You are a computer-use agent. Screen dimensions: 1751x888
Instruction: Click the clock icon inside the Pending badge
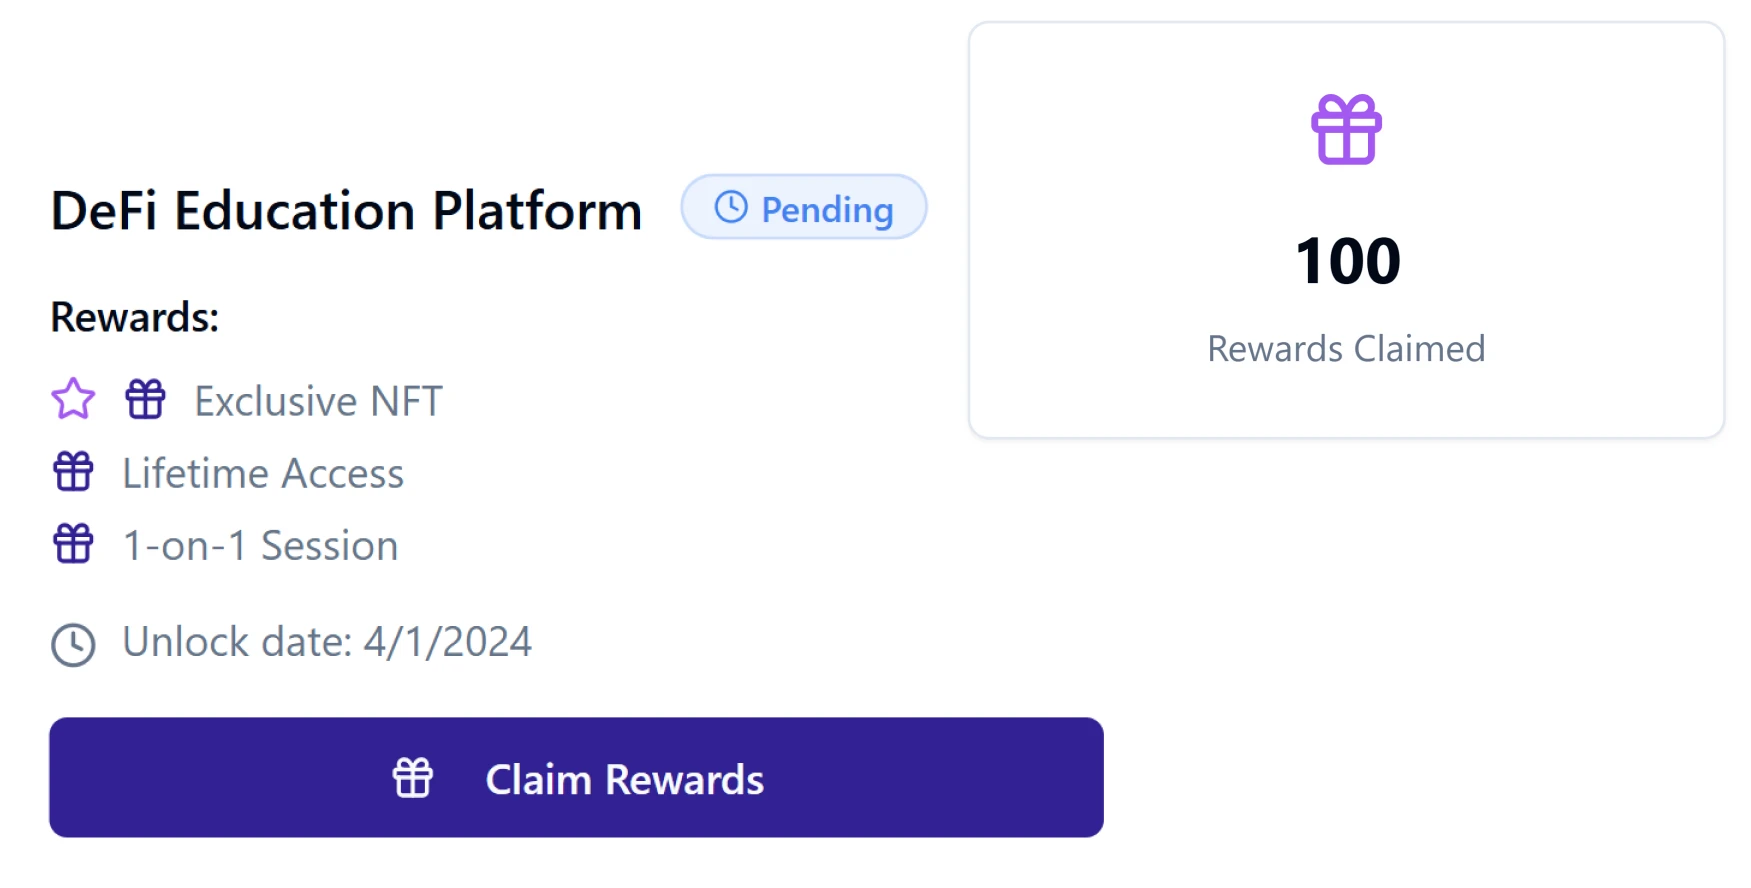[729, 208]
